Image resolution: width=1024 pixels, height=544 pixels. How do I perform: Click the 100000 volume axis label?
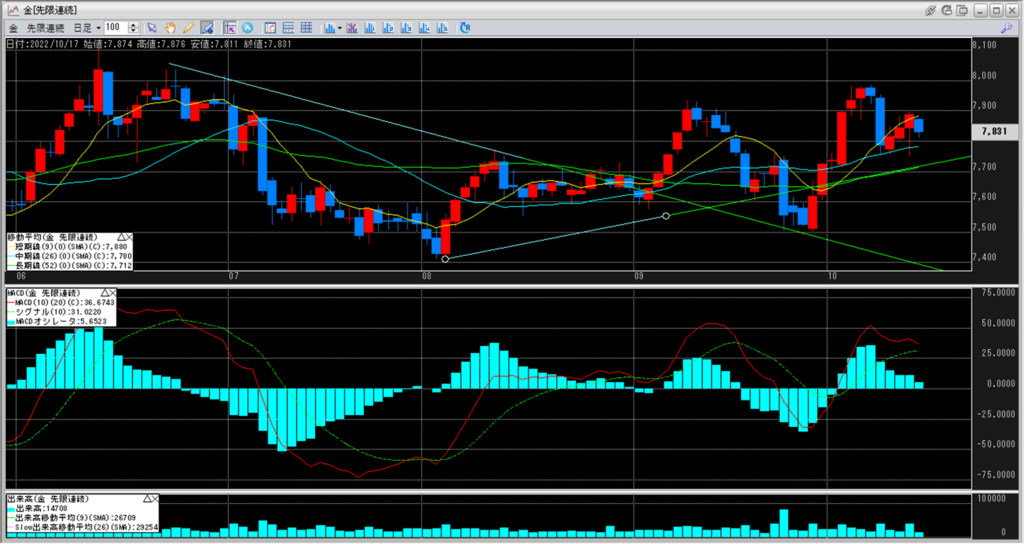(991, 498)
